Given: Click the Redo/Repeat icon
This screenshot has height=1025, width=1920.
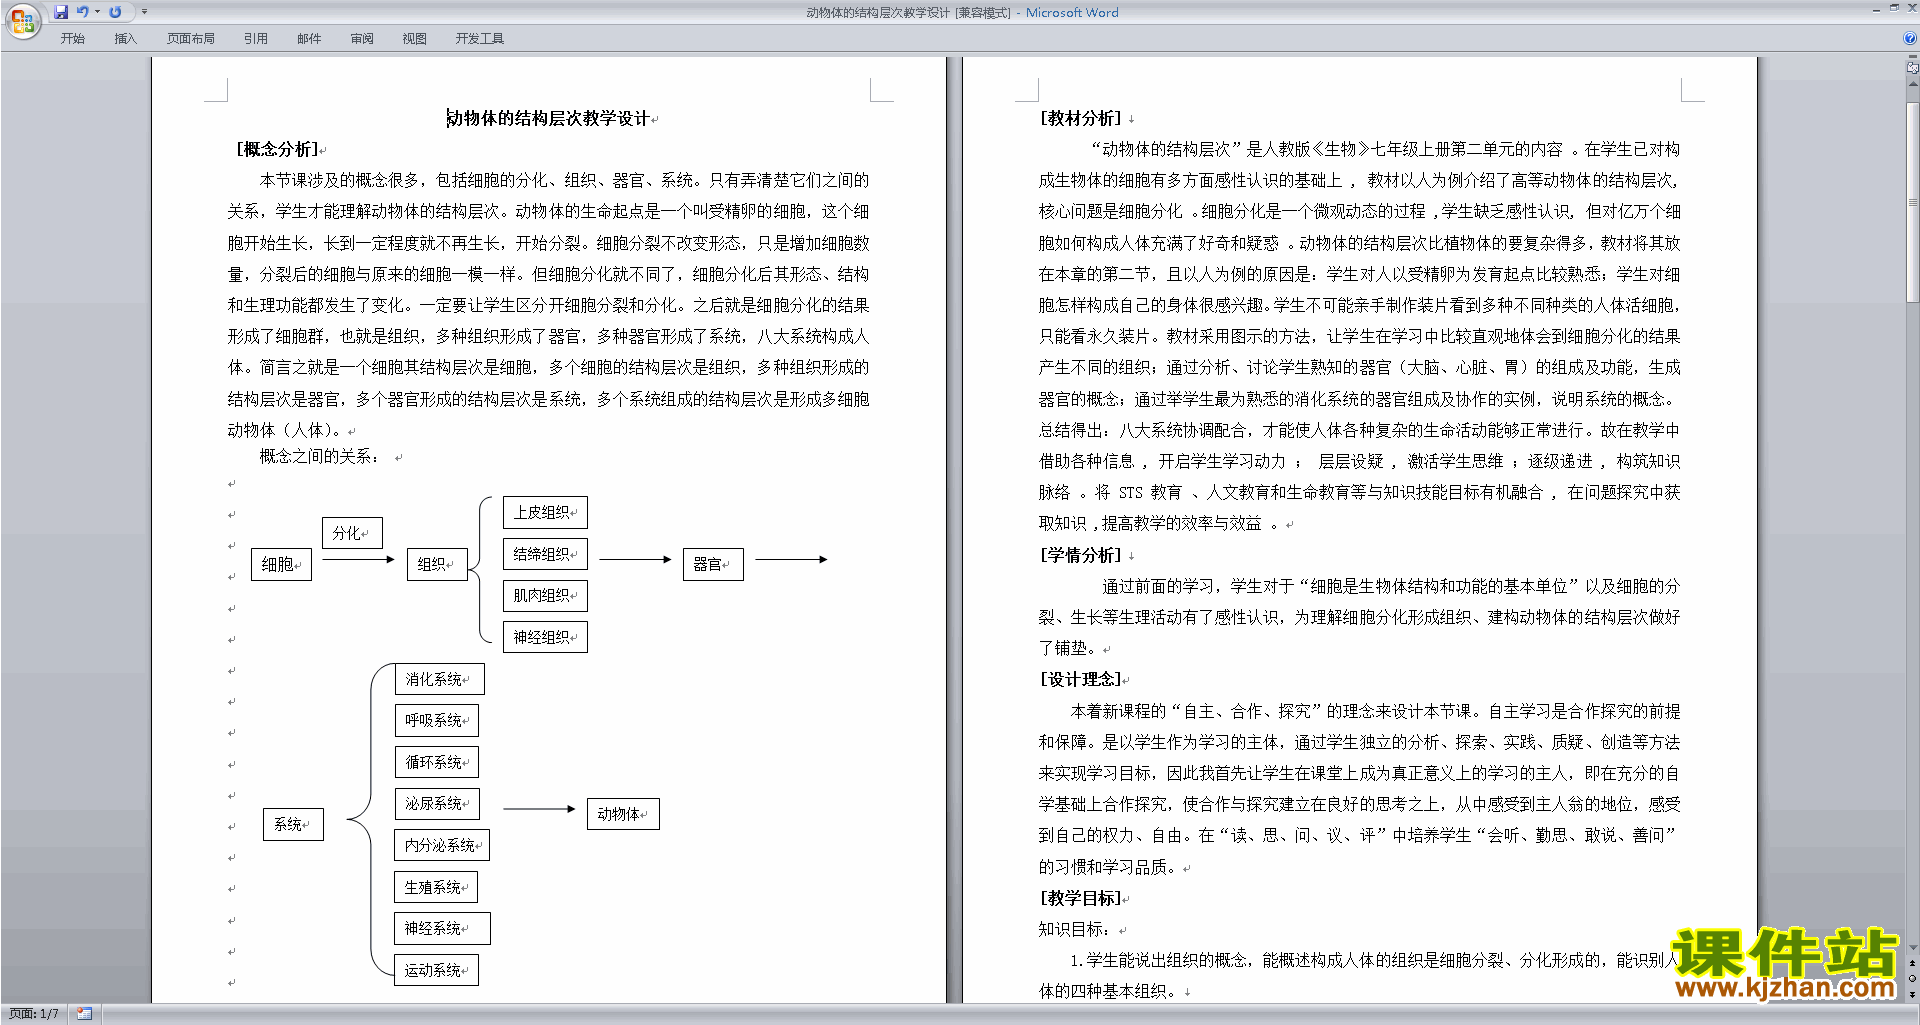Looking at the screenshot, I should 115,12.
